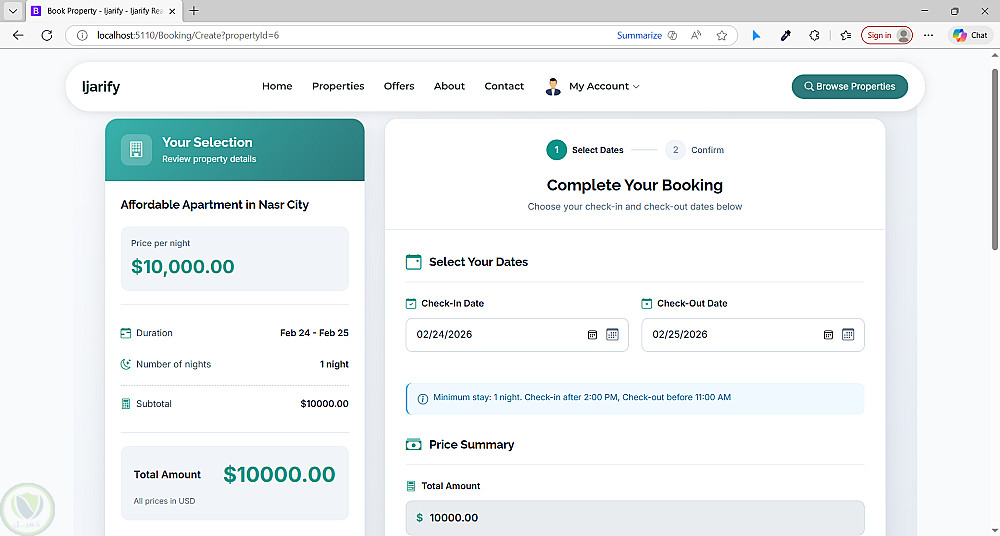Click the blue arrow extension icon

[756, 35]
